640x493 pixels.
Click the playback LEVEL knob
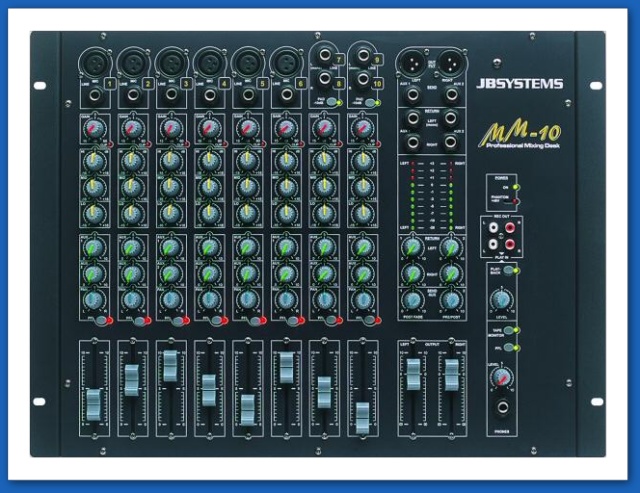pyautogui.click(x=501, y=300)
